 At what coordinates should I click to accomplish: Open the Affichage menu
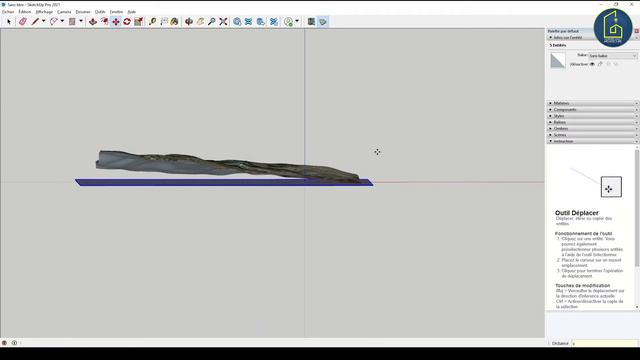click(44, 12)
